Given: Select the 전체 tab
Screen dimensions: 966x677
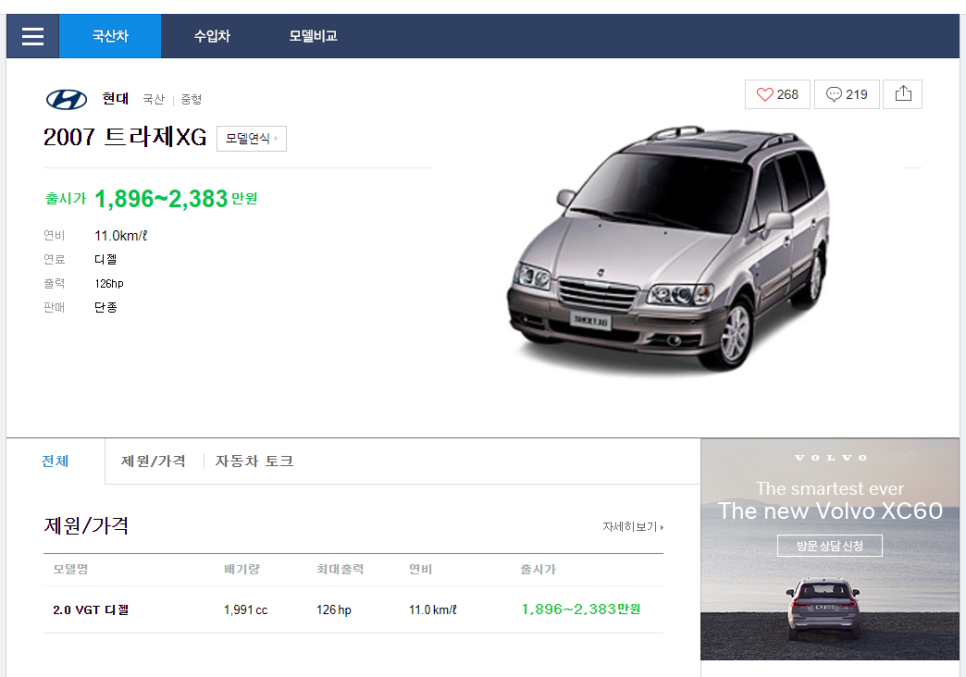Looking at the screenshot, I should point(55,461).
